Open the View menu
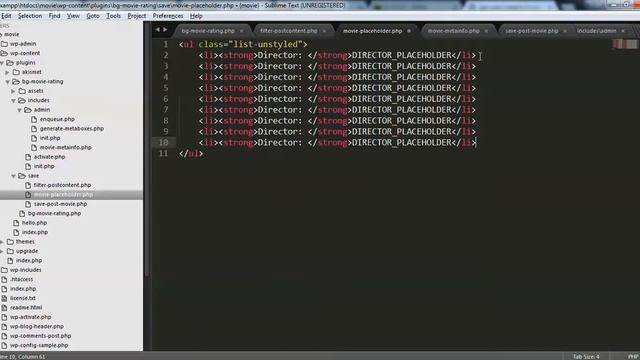The width and height of the screenshot is (640, 360). pos(73,16)
